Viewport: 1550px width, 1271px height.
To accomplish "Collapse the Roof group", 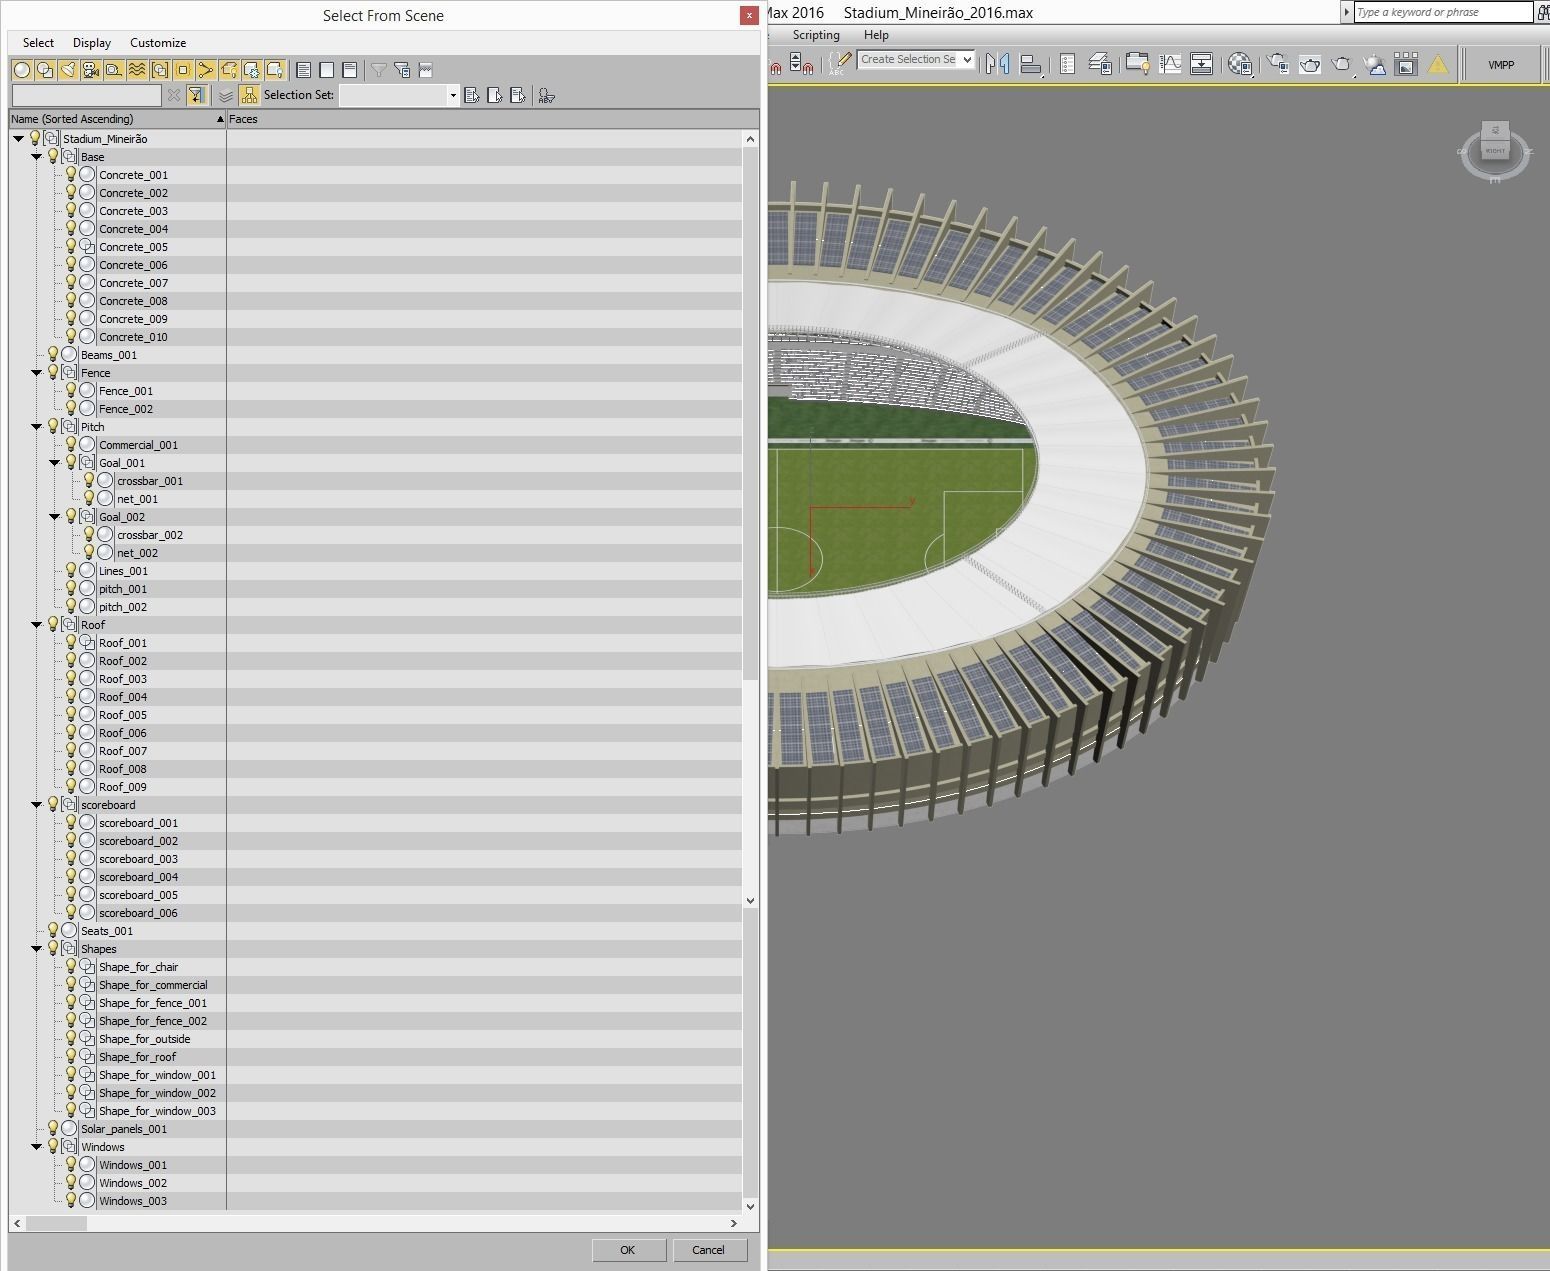I will pyautogui.click(x=37, y=625).
